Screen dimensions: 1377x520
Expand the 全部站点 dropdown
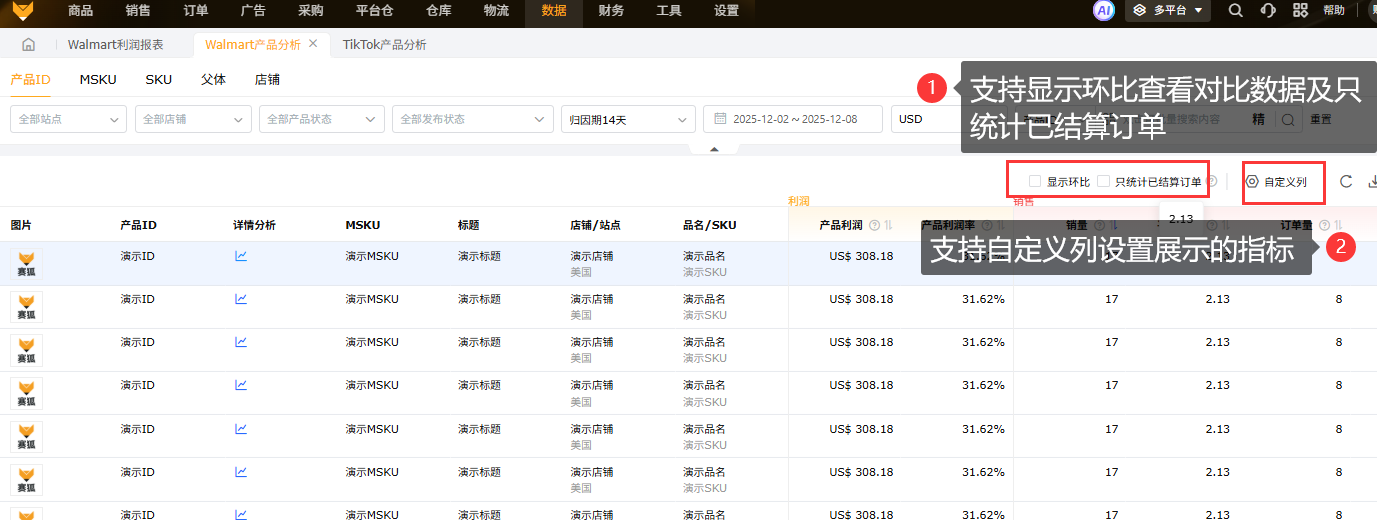pyautogui.click(x=68, y=119)
